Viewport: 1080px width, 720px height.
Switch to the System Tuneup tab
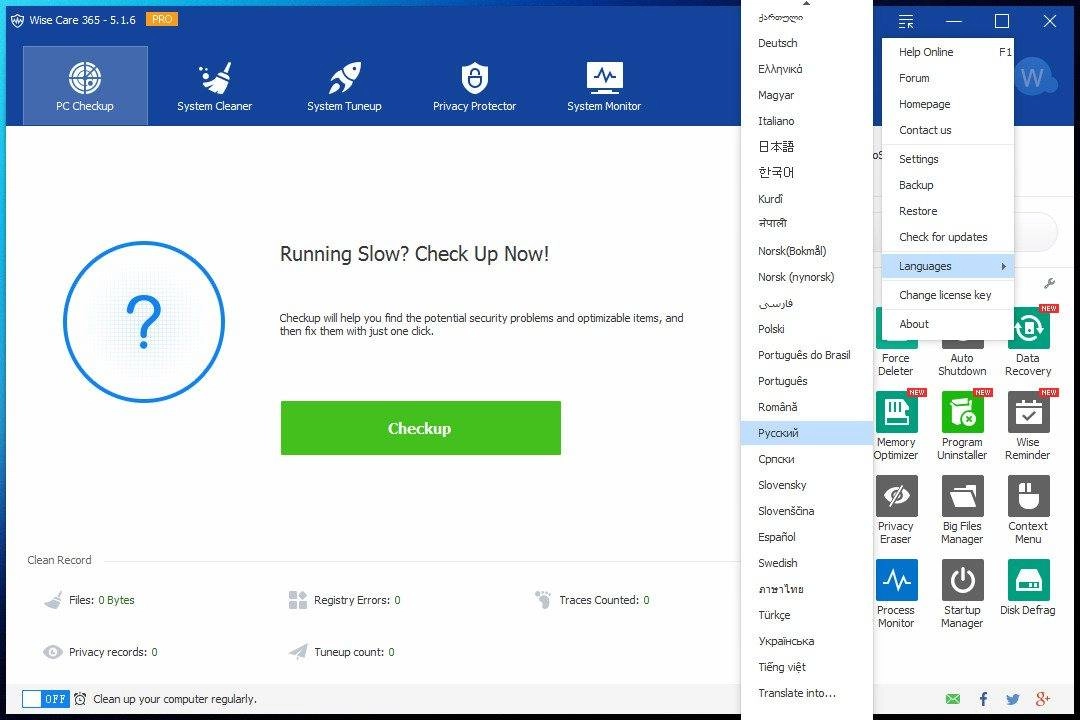(344, 85)
